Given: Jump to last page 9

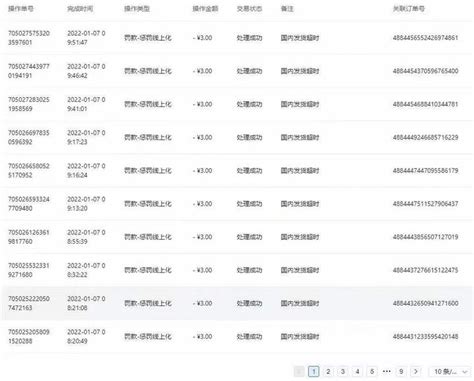Looking at the screenshot, I should point(401,371).
